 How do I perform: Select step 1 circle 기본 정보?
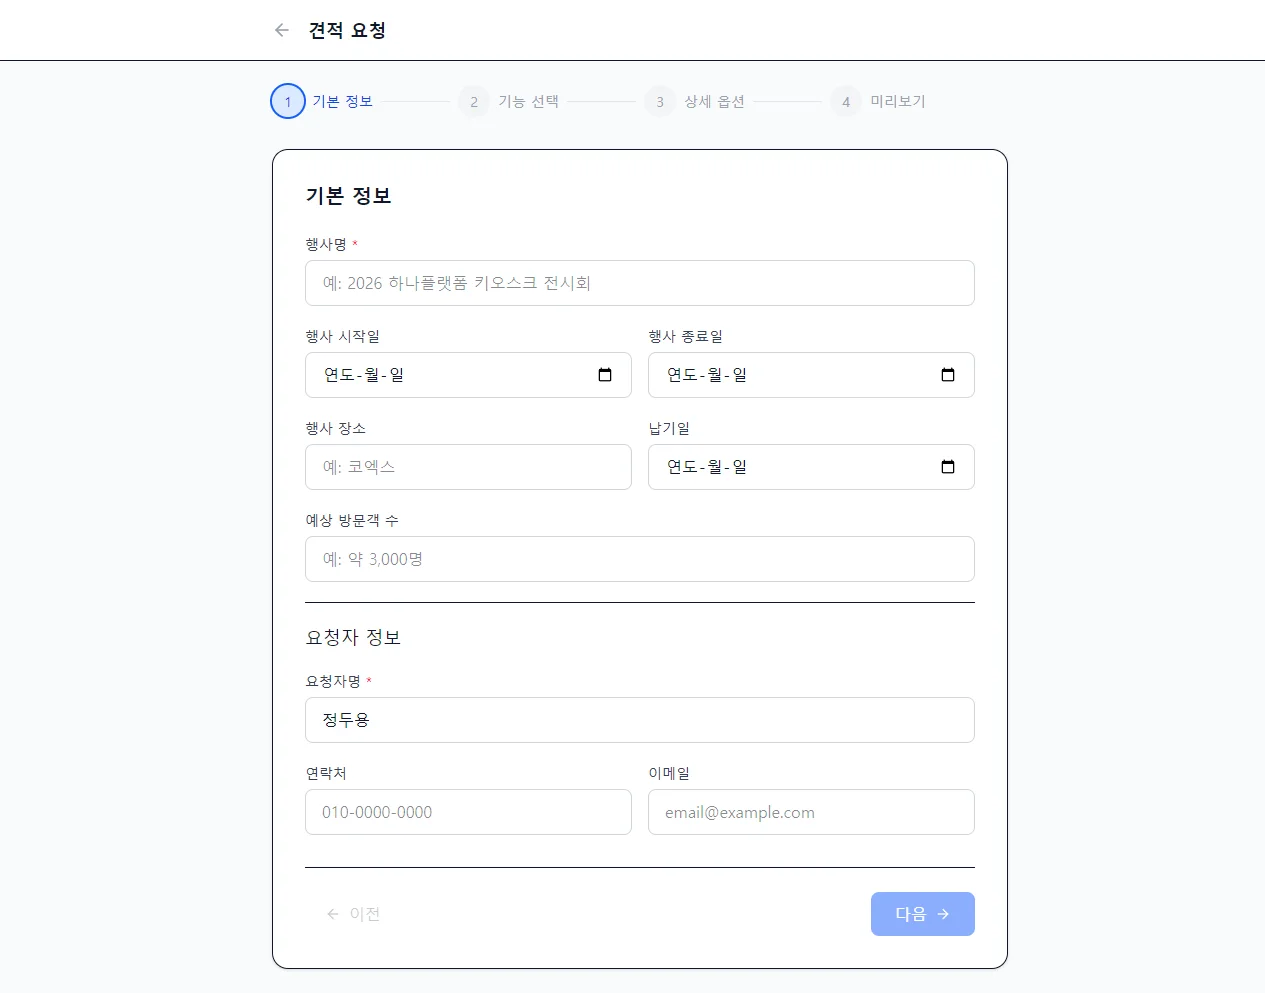point(288,101)
